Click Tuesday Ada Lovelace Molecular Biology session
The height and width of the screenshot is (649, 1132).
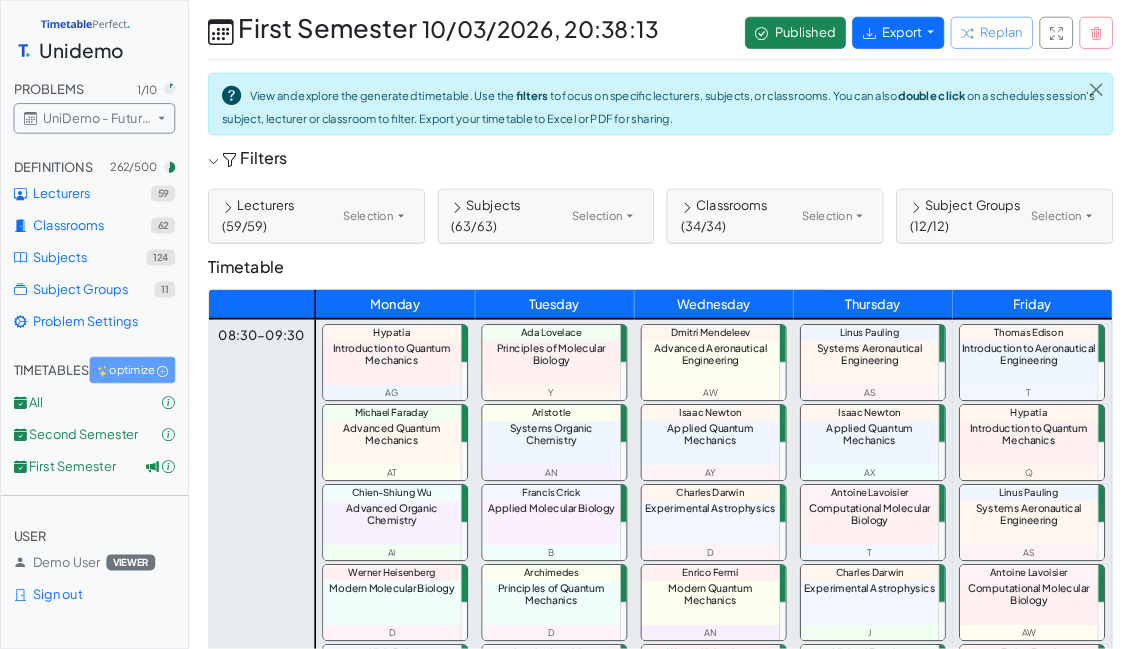pyautogui.click(x=554, y=362)
